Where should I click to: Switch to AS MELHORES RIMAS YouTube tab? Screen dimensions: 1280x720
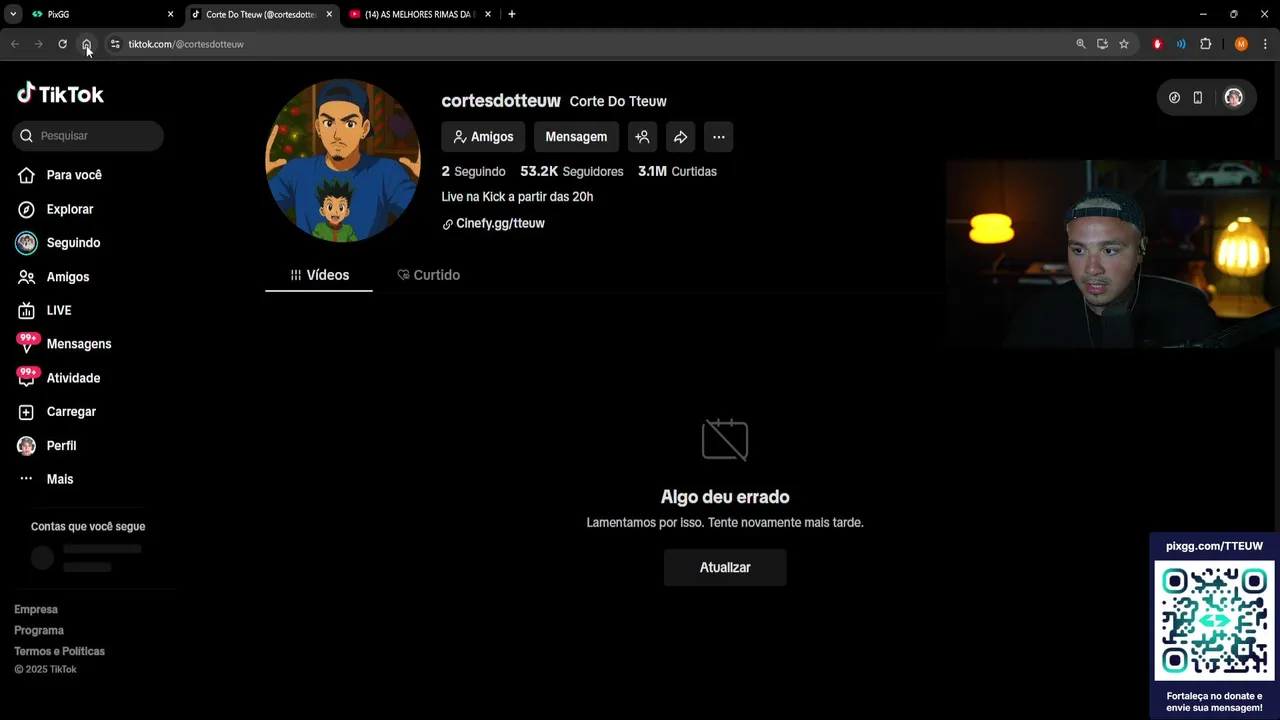pyautogui.click(x=418, y=15)
